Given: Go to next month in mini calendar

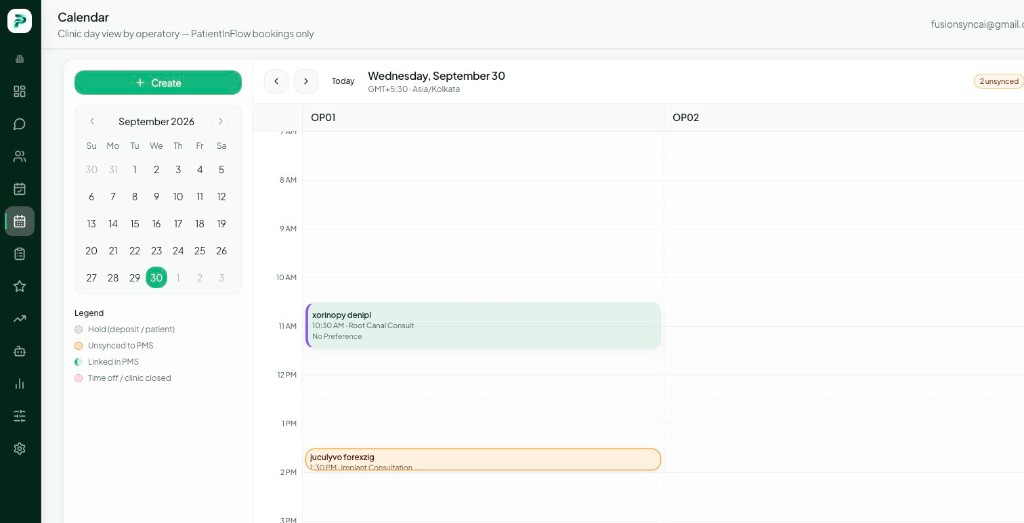Looking at the screenshot, I should pyautogui.click(x=221, y=121).
